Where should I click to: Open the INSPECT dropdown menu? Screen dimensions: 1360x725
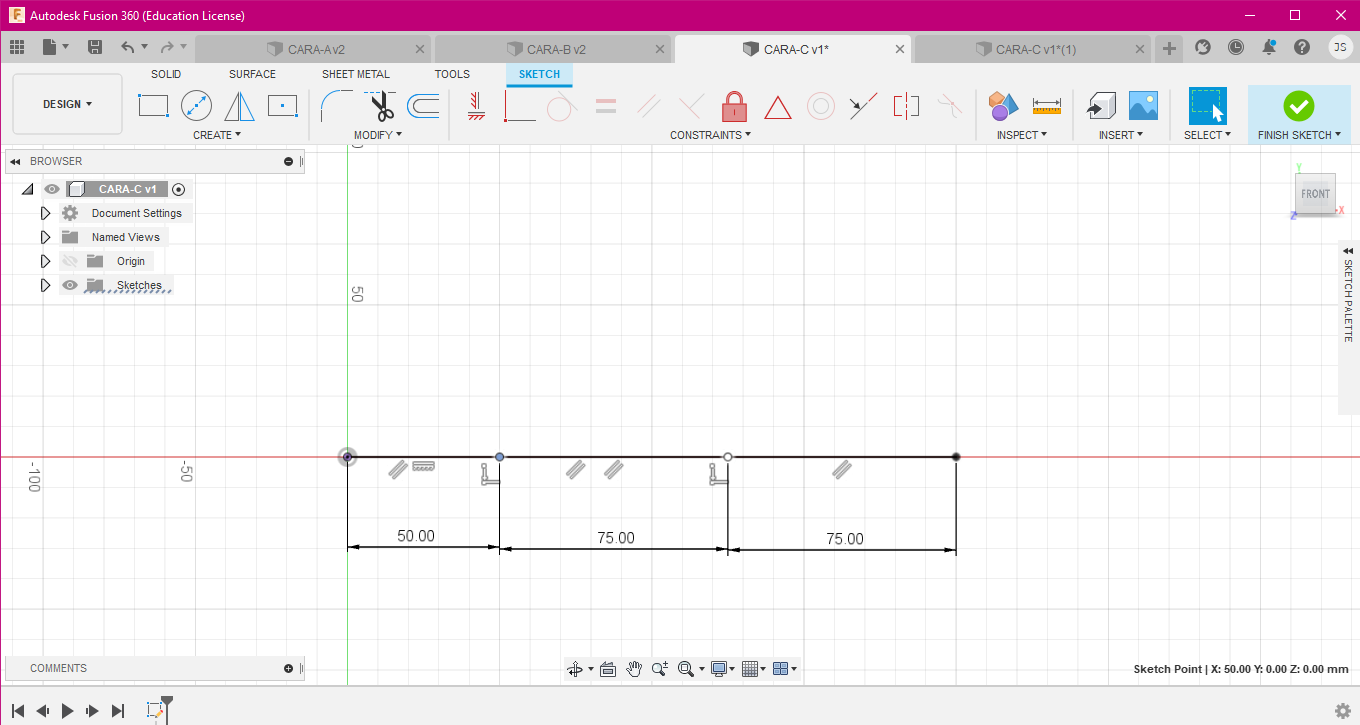point(1022,135)
